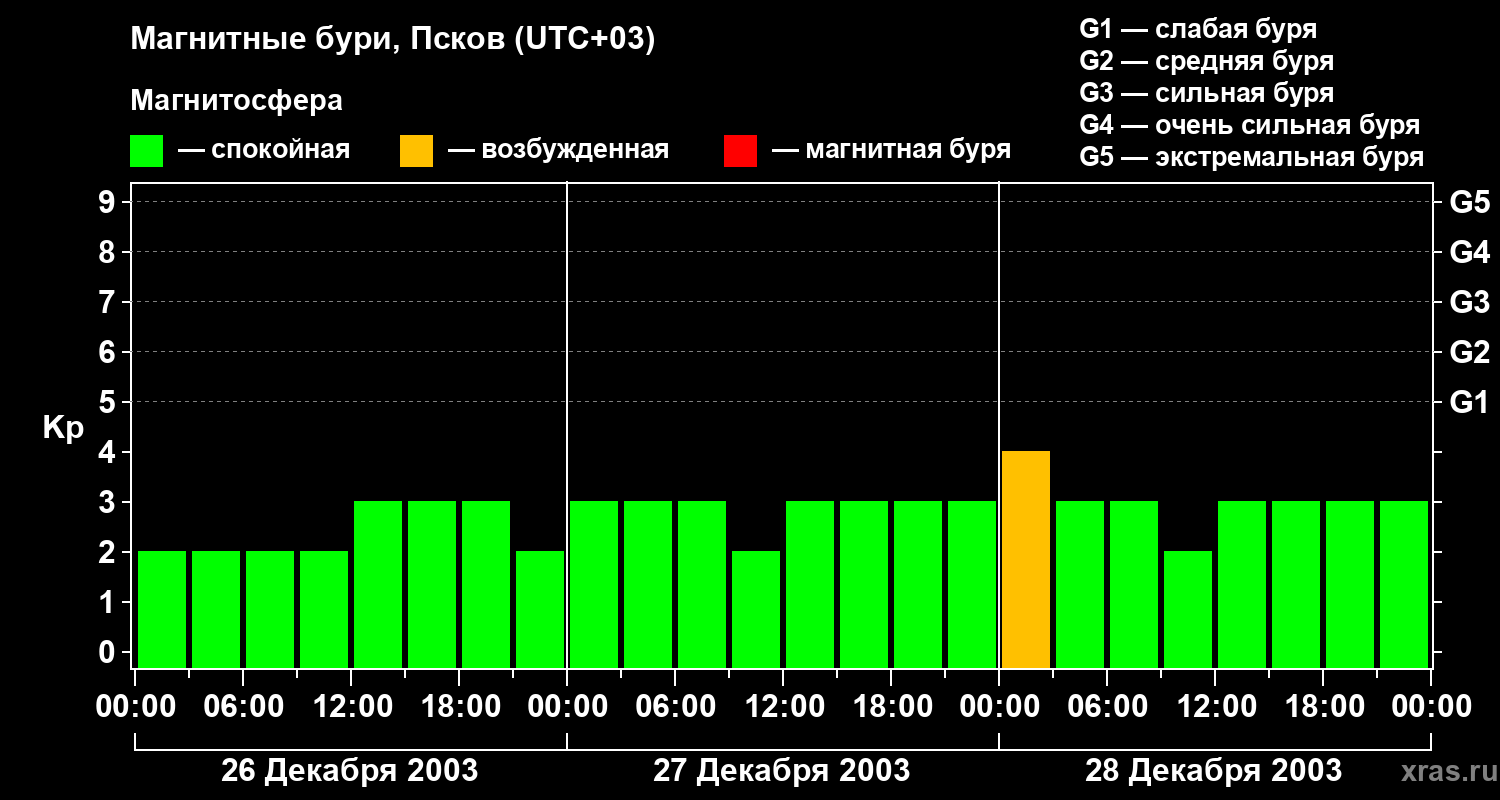The width and height of the screenshot is (1500, 800).
Task: Click the 'G5 — экстремальная буря' legend line
Action: pyautogui.click(x=1252, y=157)
